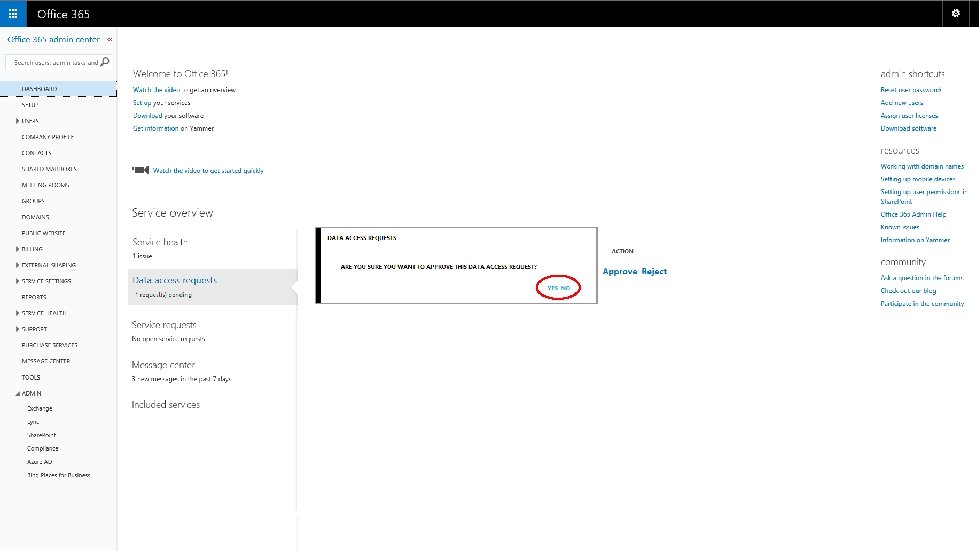Open Domains in left navigation
This screenshot has height=551, width=979.
36,217
